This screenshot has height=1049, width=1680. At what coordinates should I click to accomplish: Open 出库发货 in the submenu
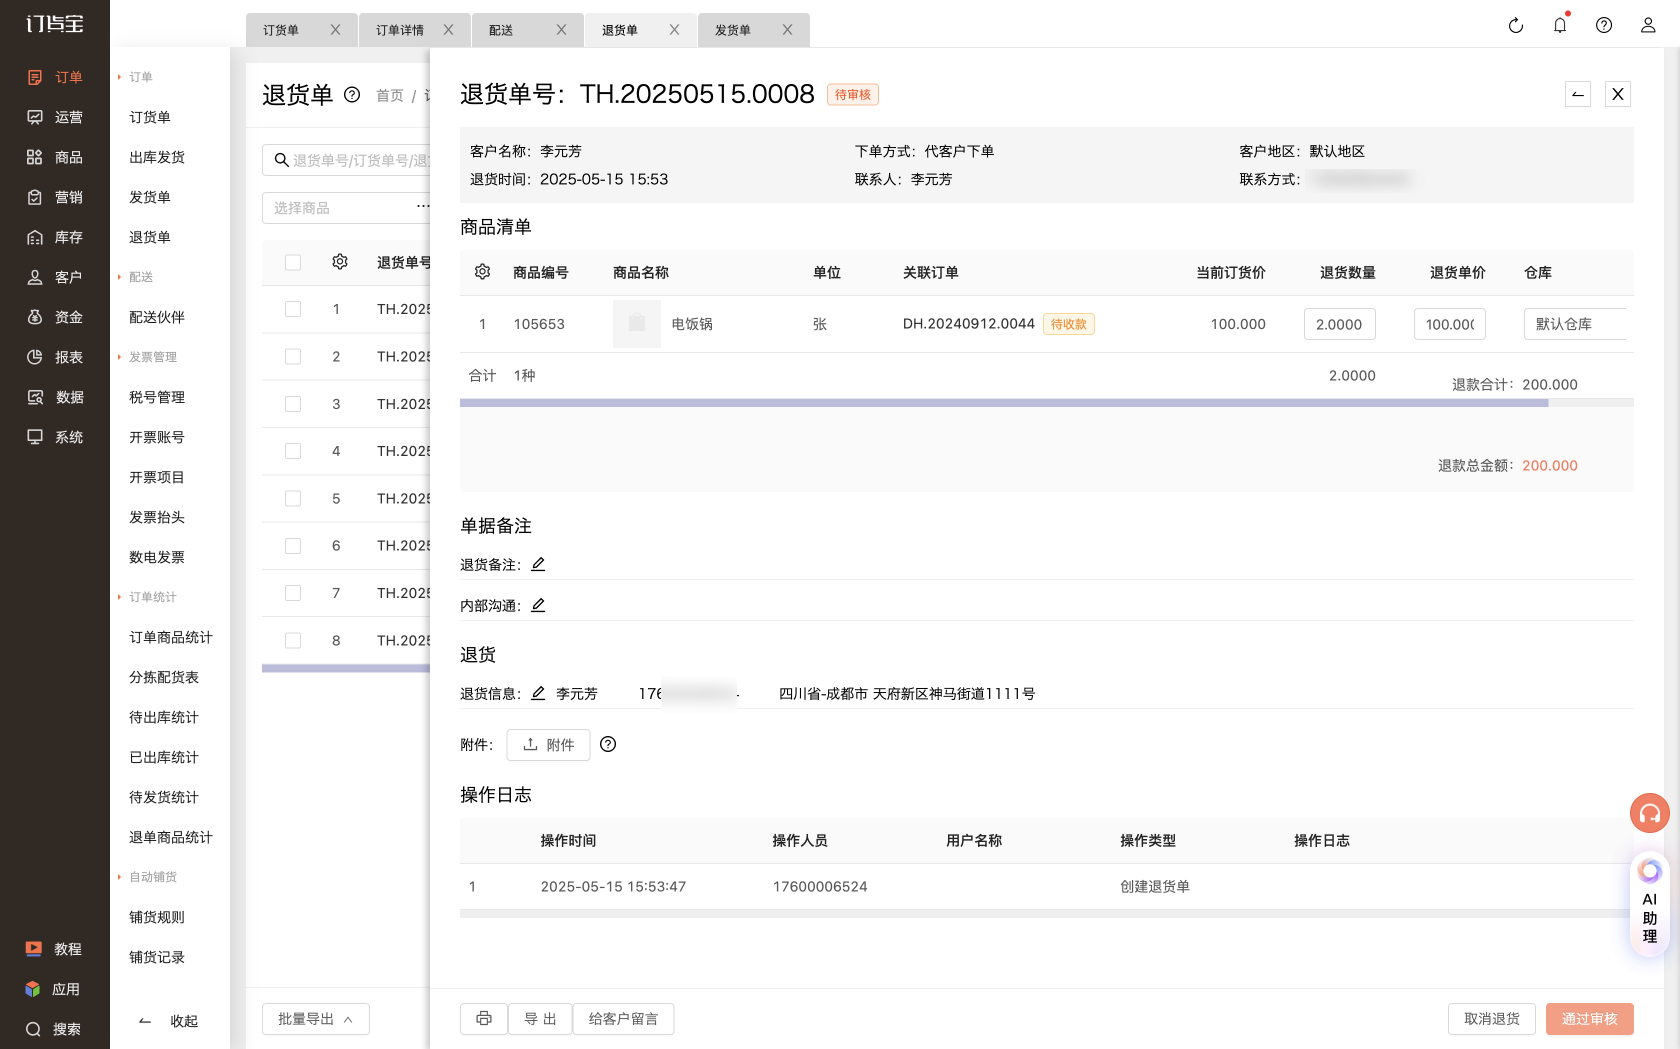157,157
